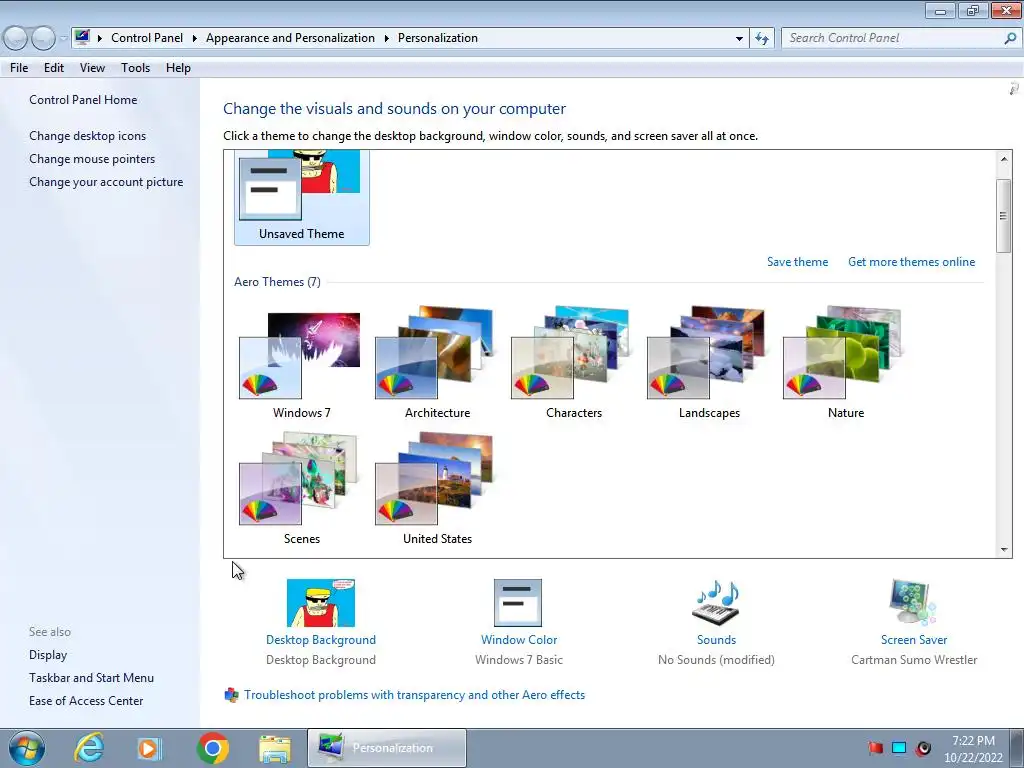Click the Save theme link
Screen dimensions: 1024x768
click(797, 262)
